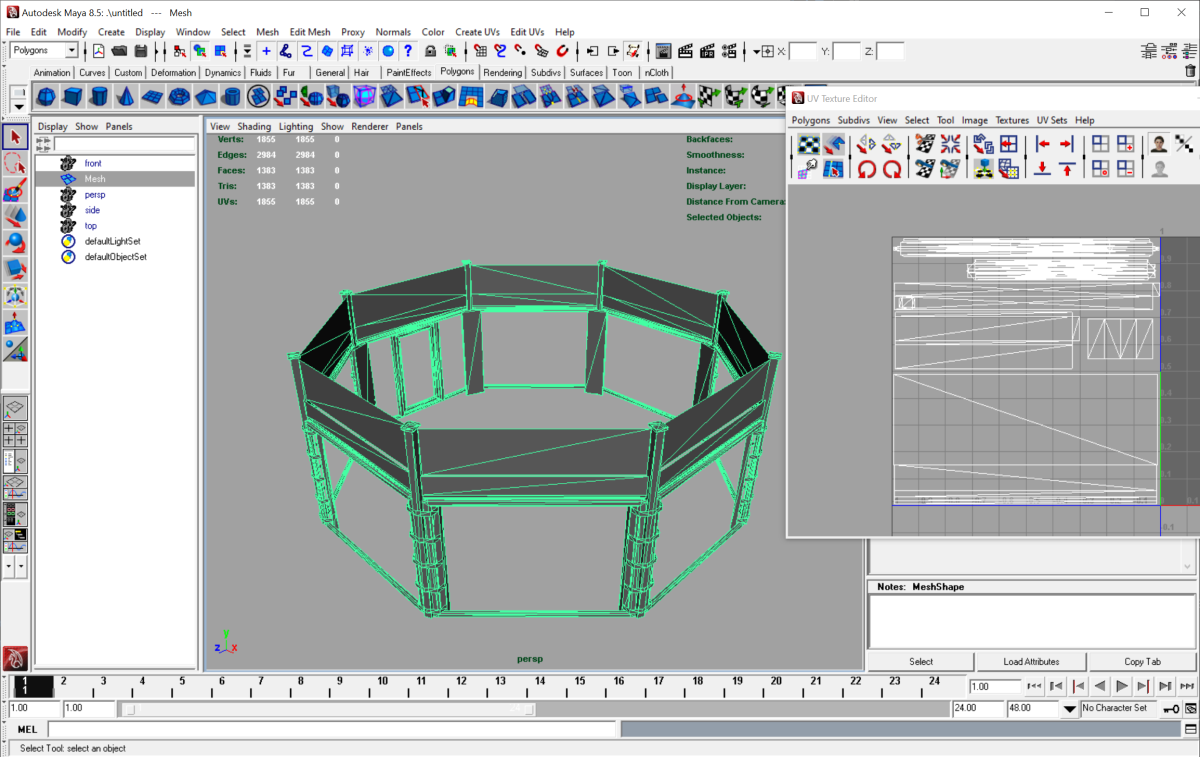1200x757 pixels.
Task: Open UV Sets menu in UV Texture Editor
Action: tap(1051, 120)
